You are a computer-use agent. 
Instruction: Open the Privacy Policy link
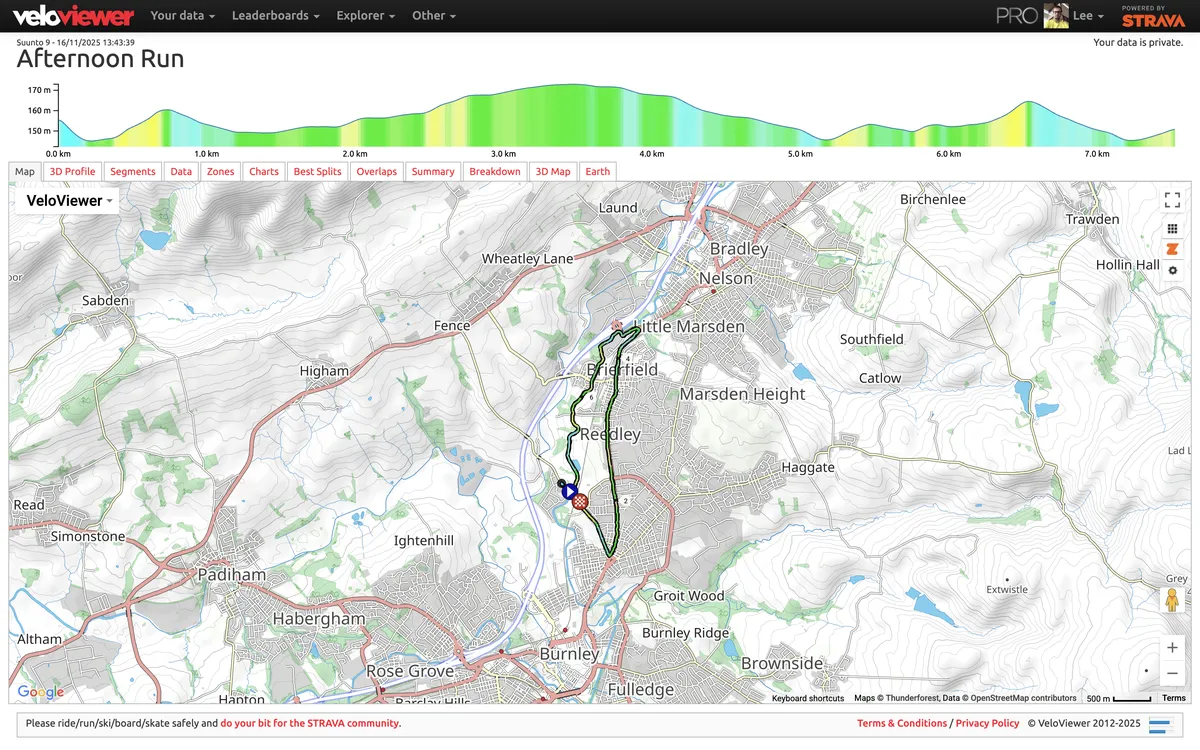click(987, 723)
